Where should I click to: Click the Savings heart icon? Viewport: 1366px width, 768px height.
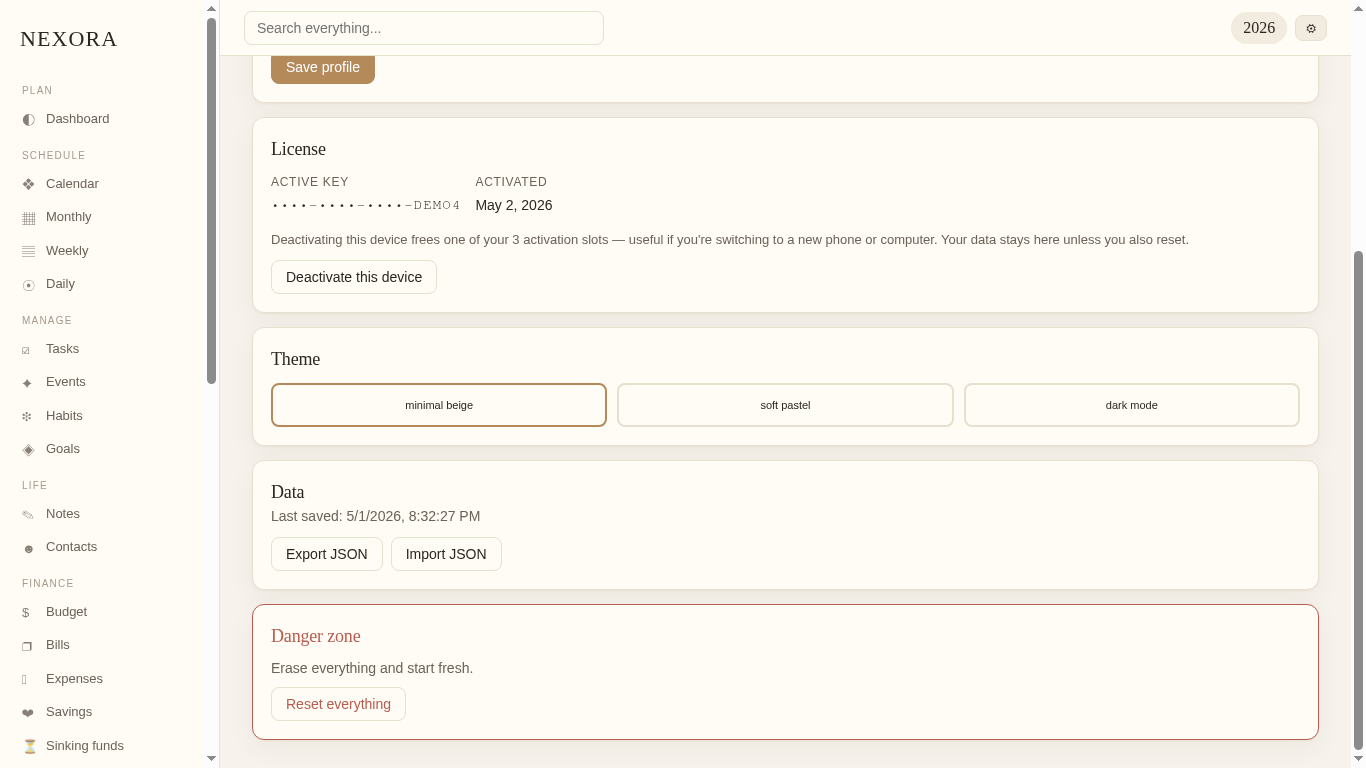tap(28, 713)
